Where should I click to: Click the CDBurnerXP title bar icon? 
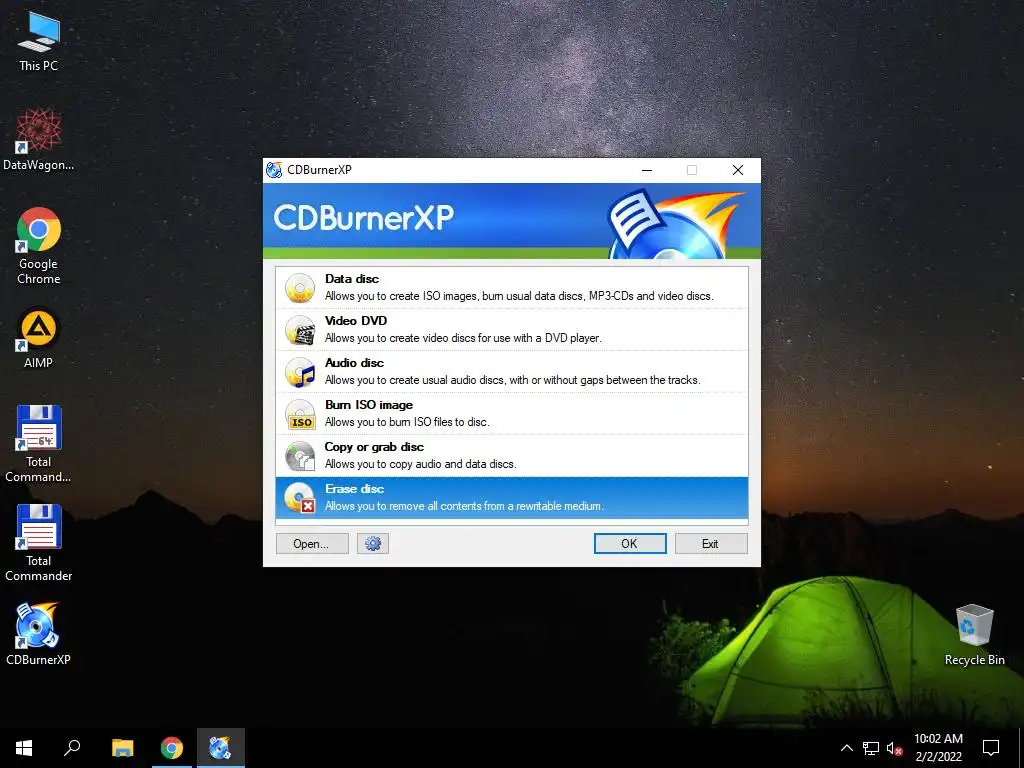[274, 170]
